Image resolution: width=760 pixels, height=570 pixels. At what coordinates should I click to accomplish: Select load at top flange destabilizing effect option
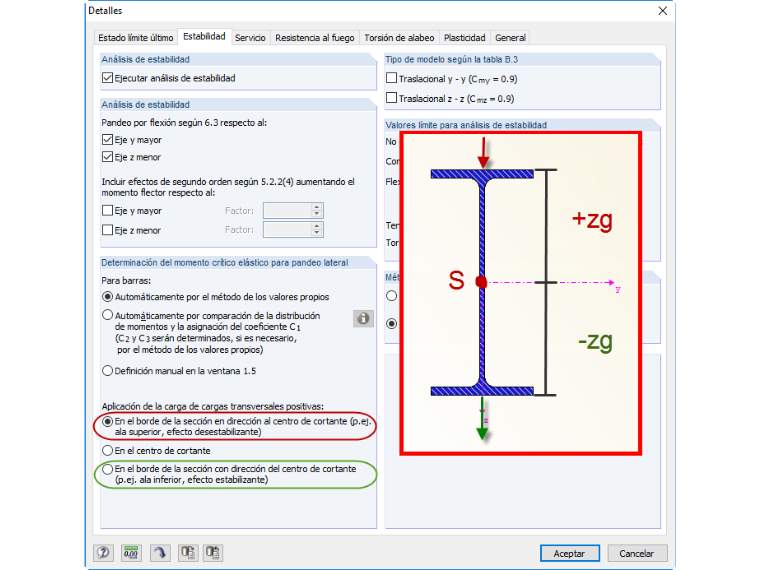click(107, 422)
